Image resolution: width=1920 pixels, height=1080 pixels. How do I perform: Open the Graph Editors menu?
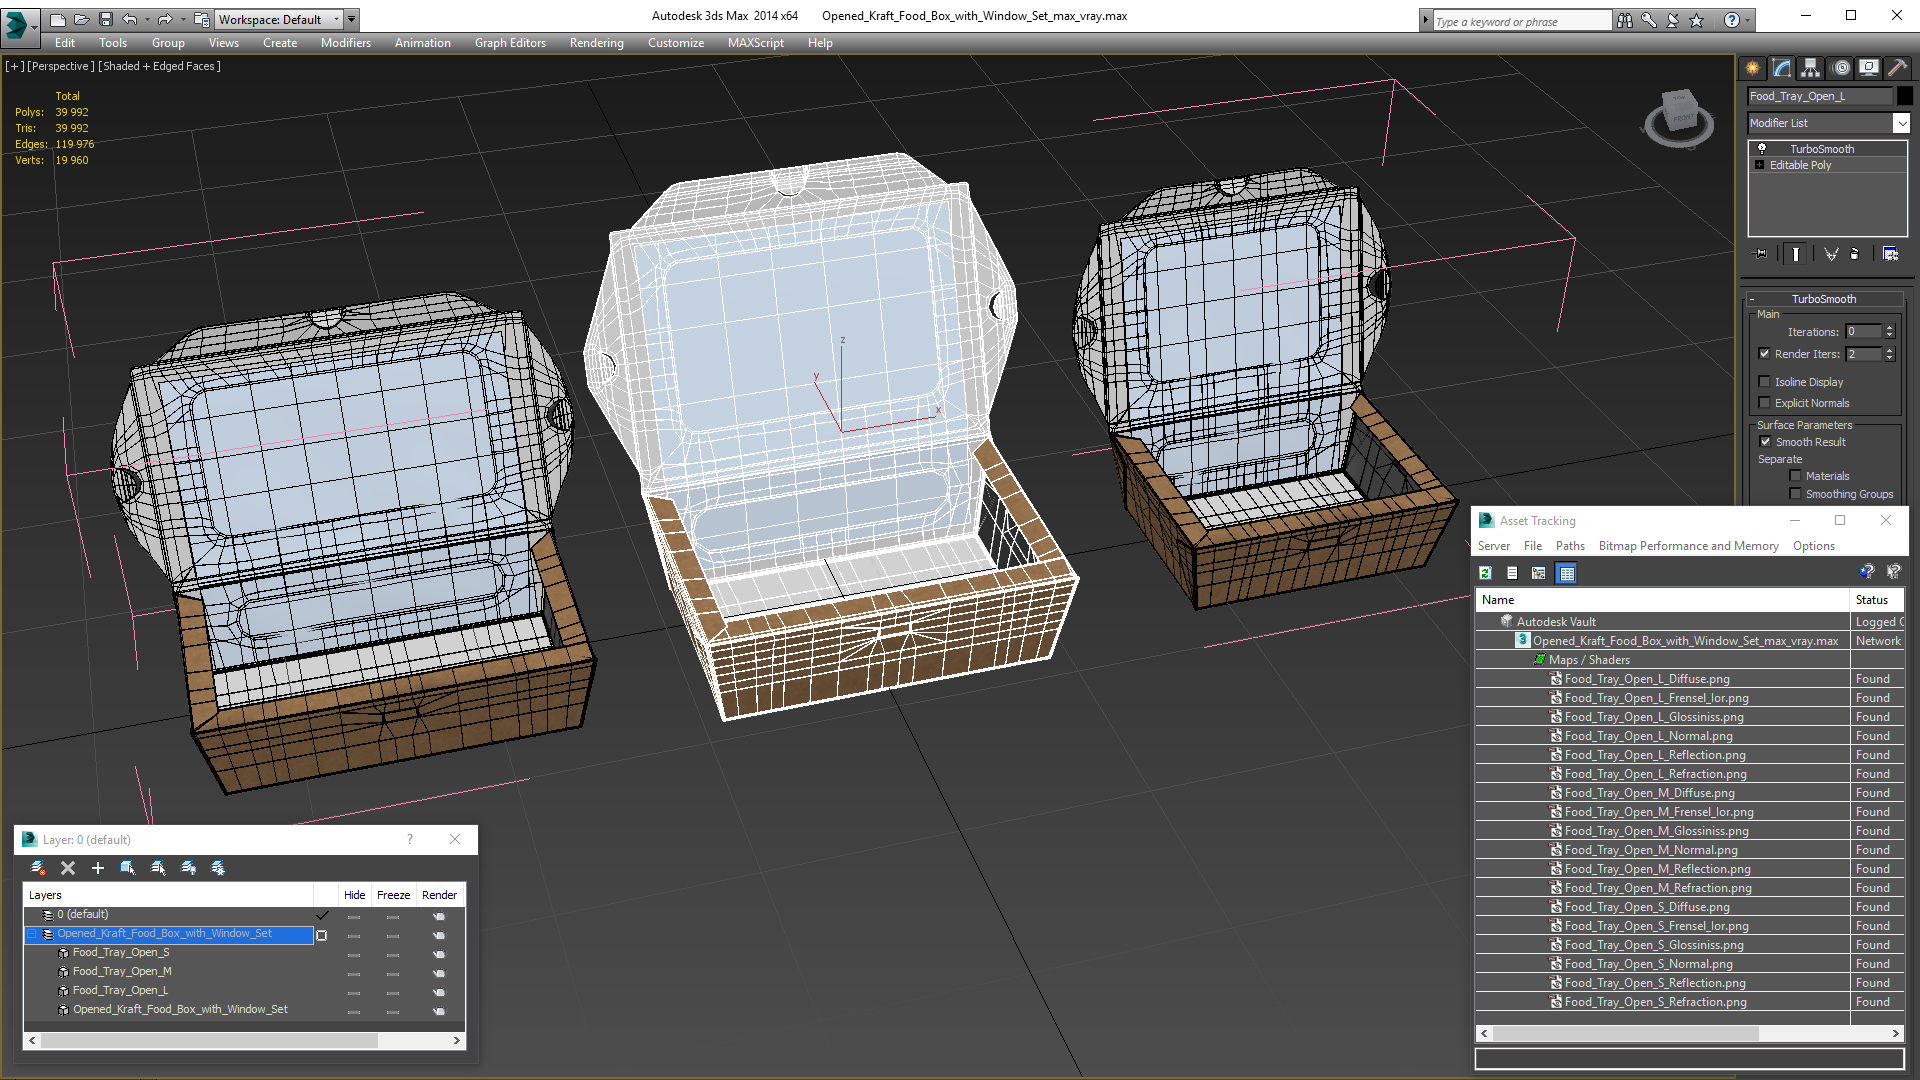(510, 43)
